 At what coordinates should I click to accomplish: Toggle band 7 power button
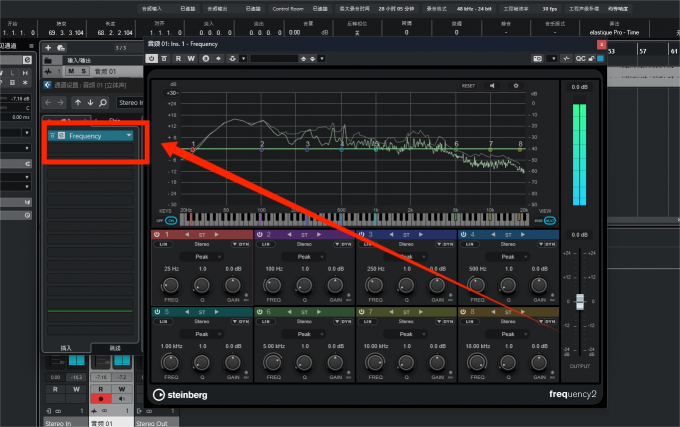coord(361,312)
